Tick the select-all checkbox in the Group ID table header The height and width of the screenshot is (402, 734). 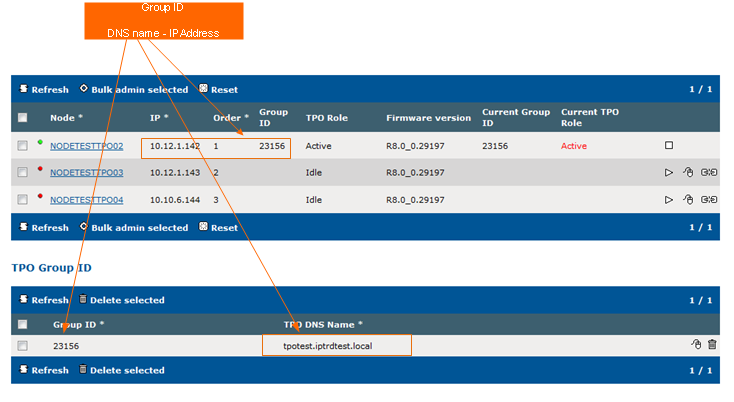click(22, 324)
